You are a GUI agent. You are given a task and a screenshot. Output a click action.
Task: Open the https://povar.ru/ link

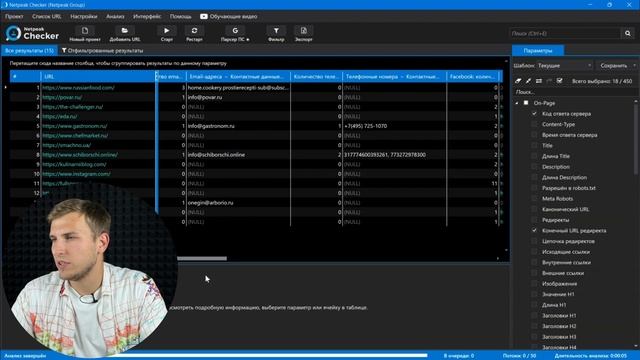[x=62, y=97]
